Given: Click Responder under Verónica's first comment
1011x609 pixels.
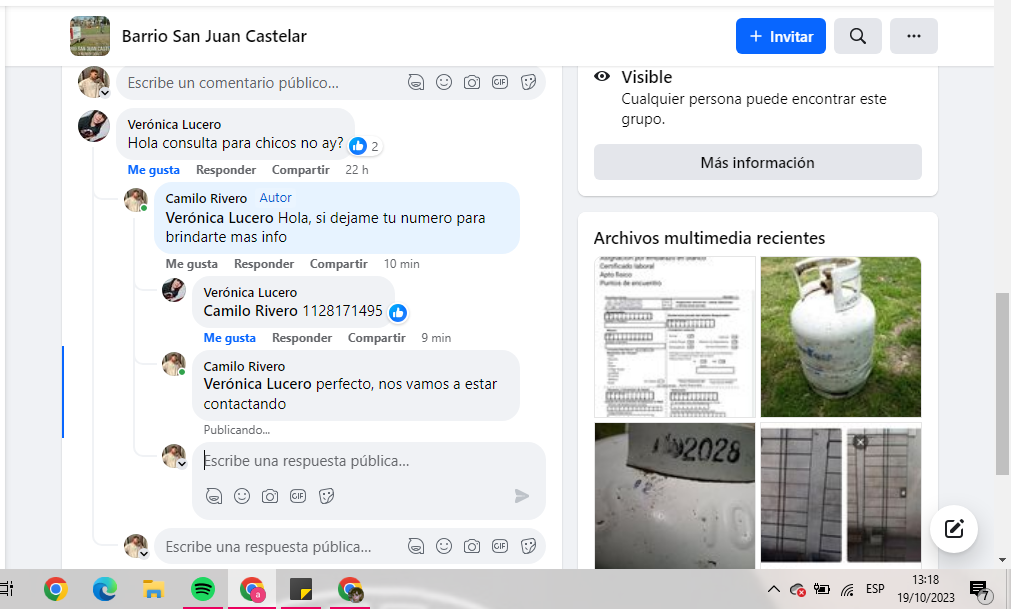Looking at the screenshot, I should 226,170.
